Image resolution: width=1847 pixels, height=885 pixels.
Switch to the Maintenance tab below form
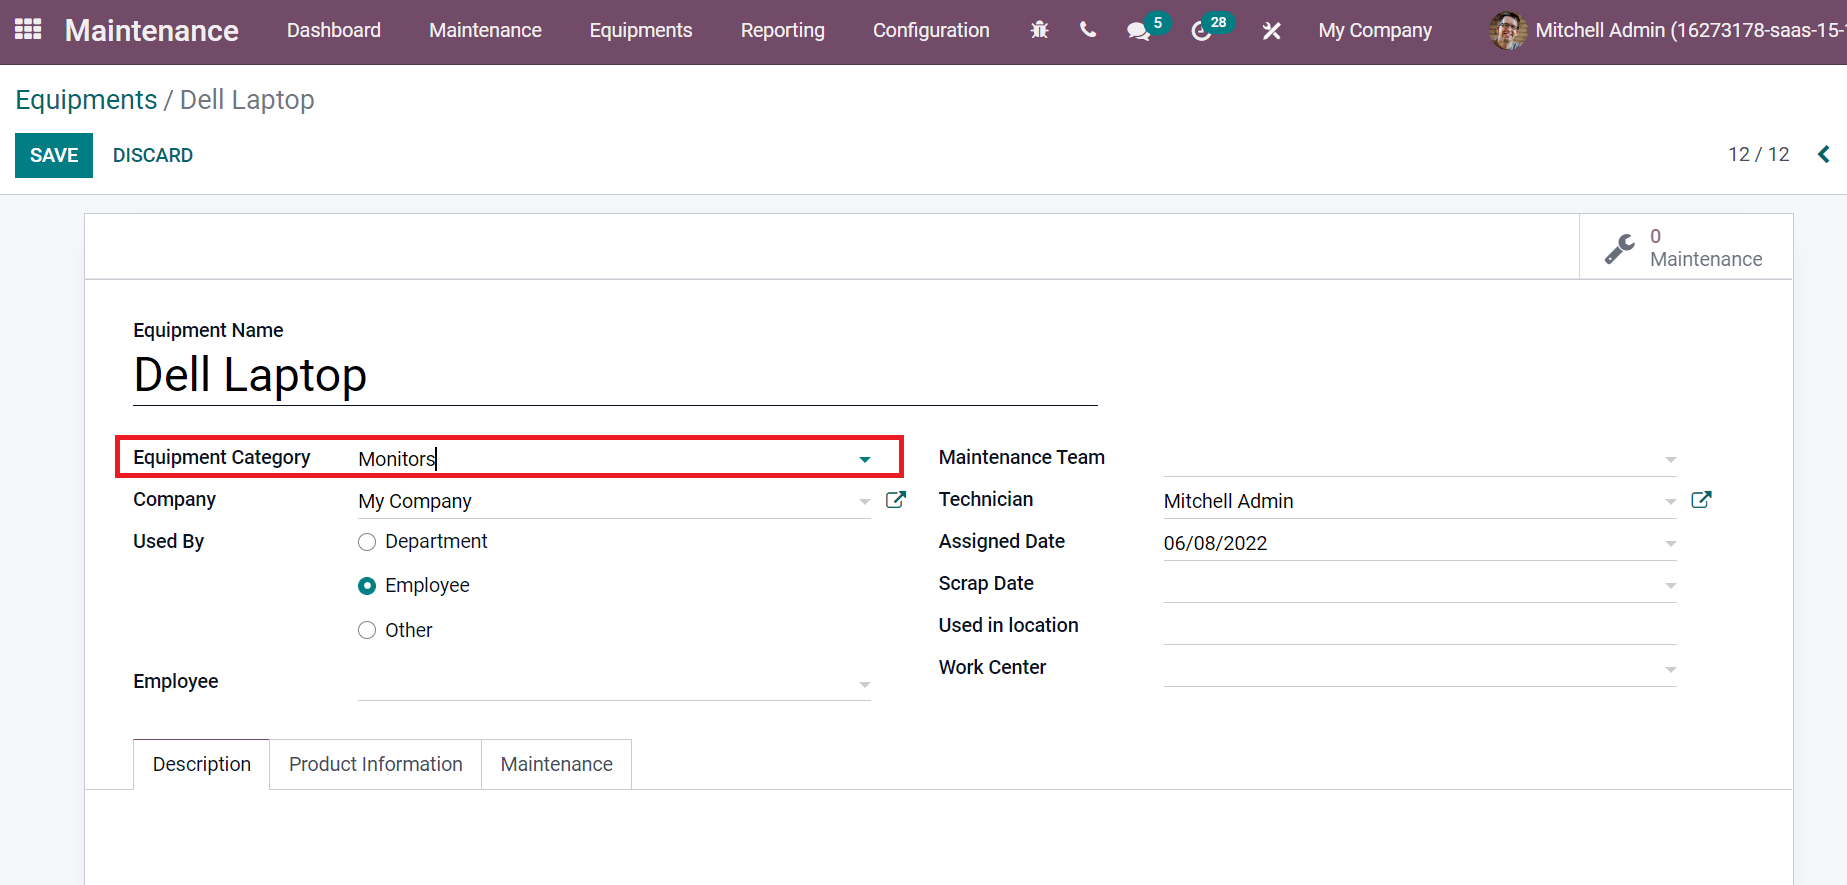point(557,764)
